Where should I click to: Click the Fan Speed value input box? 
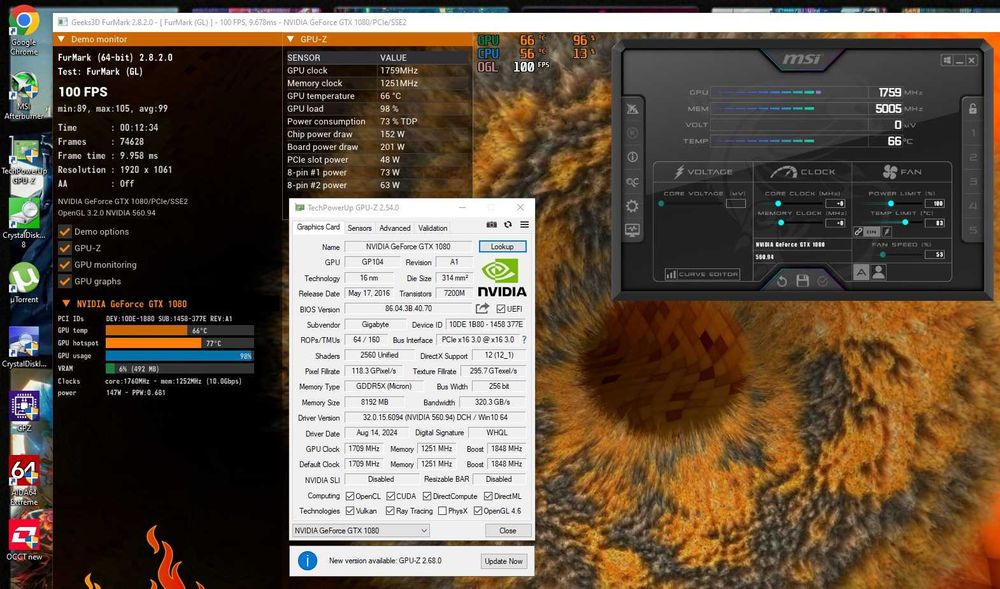click(x=934, y=254)
